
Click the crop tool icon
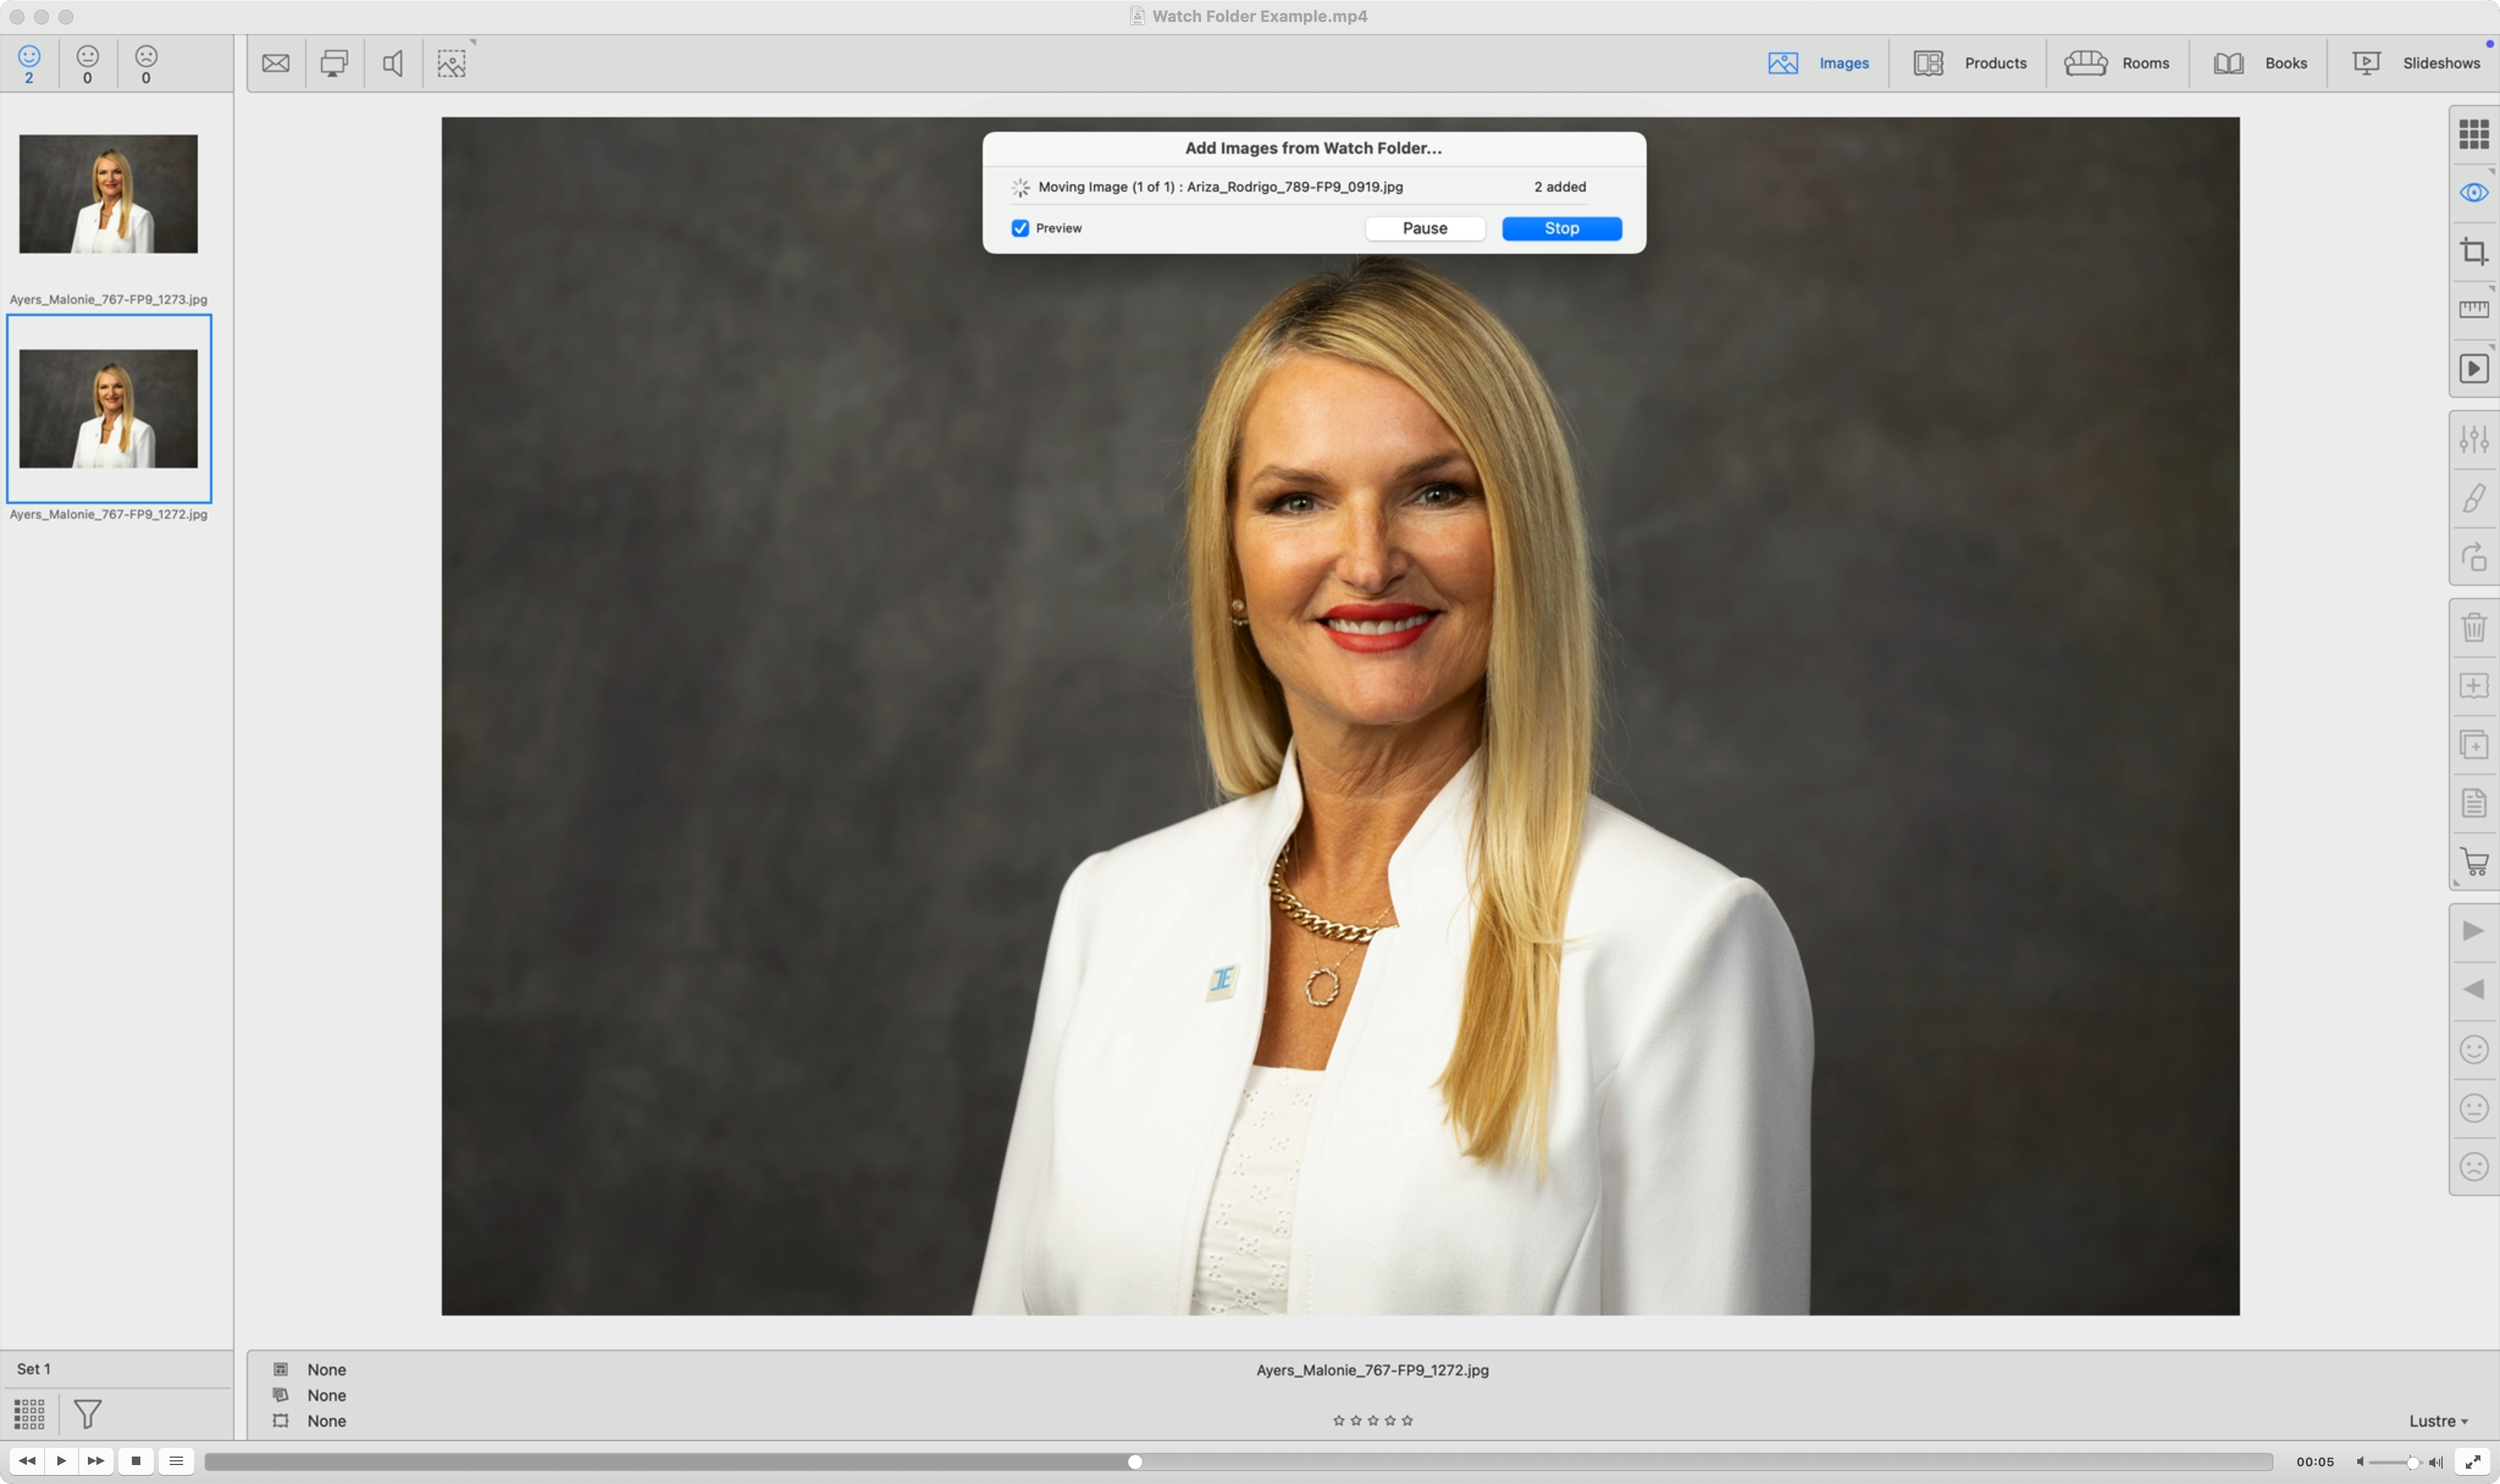click(2473, 251)
